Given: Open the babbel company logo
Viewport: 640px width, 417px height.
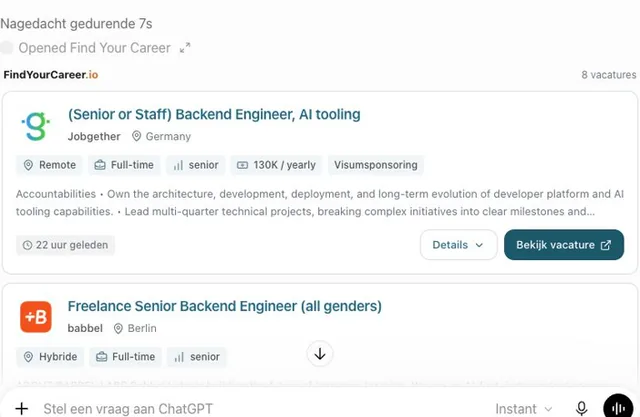Looking at the screenshot, I should [x=36, y=317].
